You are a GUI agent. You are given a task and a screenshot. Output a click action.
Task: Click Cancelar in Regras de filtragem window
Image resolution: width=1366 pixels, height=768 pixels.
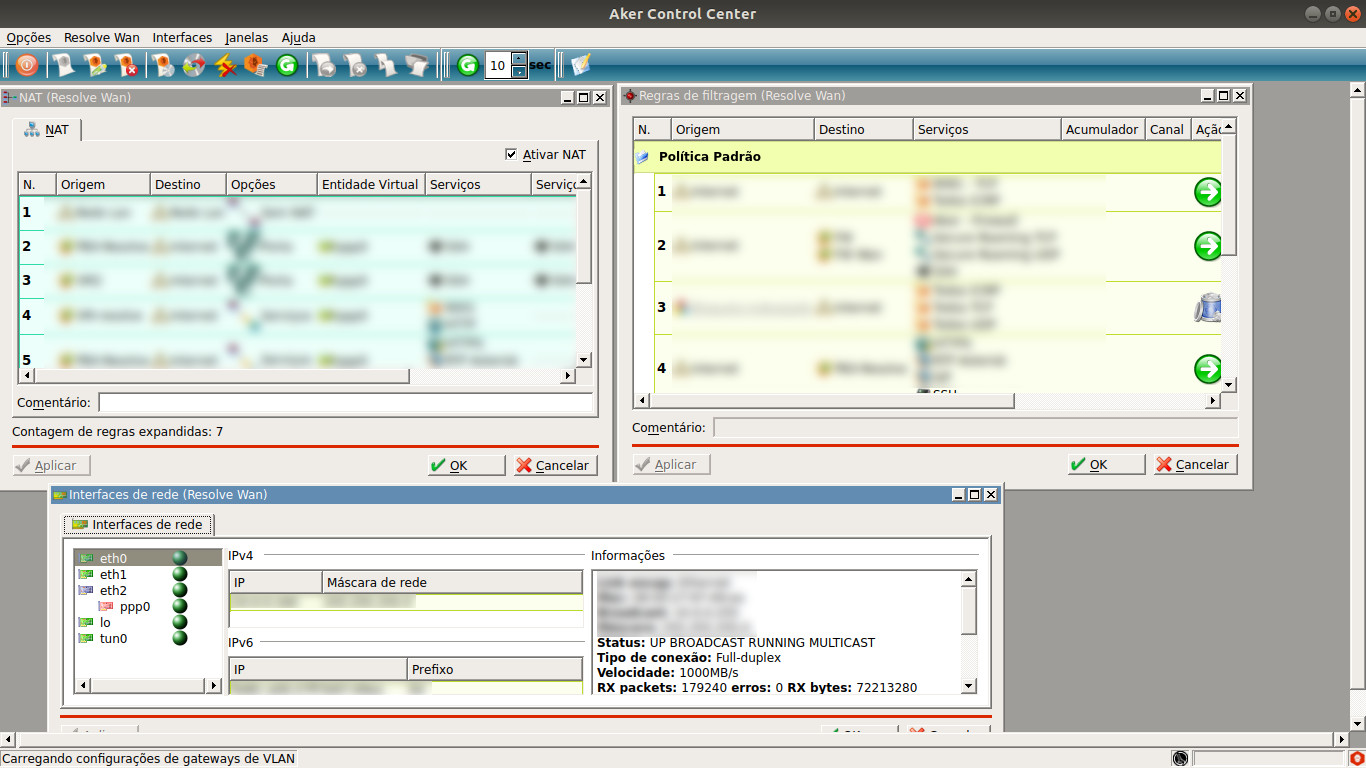click(x=1196, y=465)
